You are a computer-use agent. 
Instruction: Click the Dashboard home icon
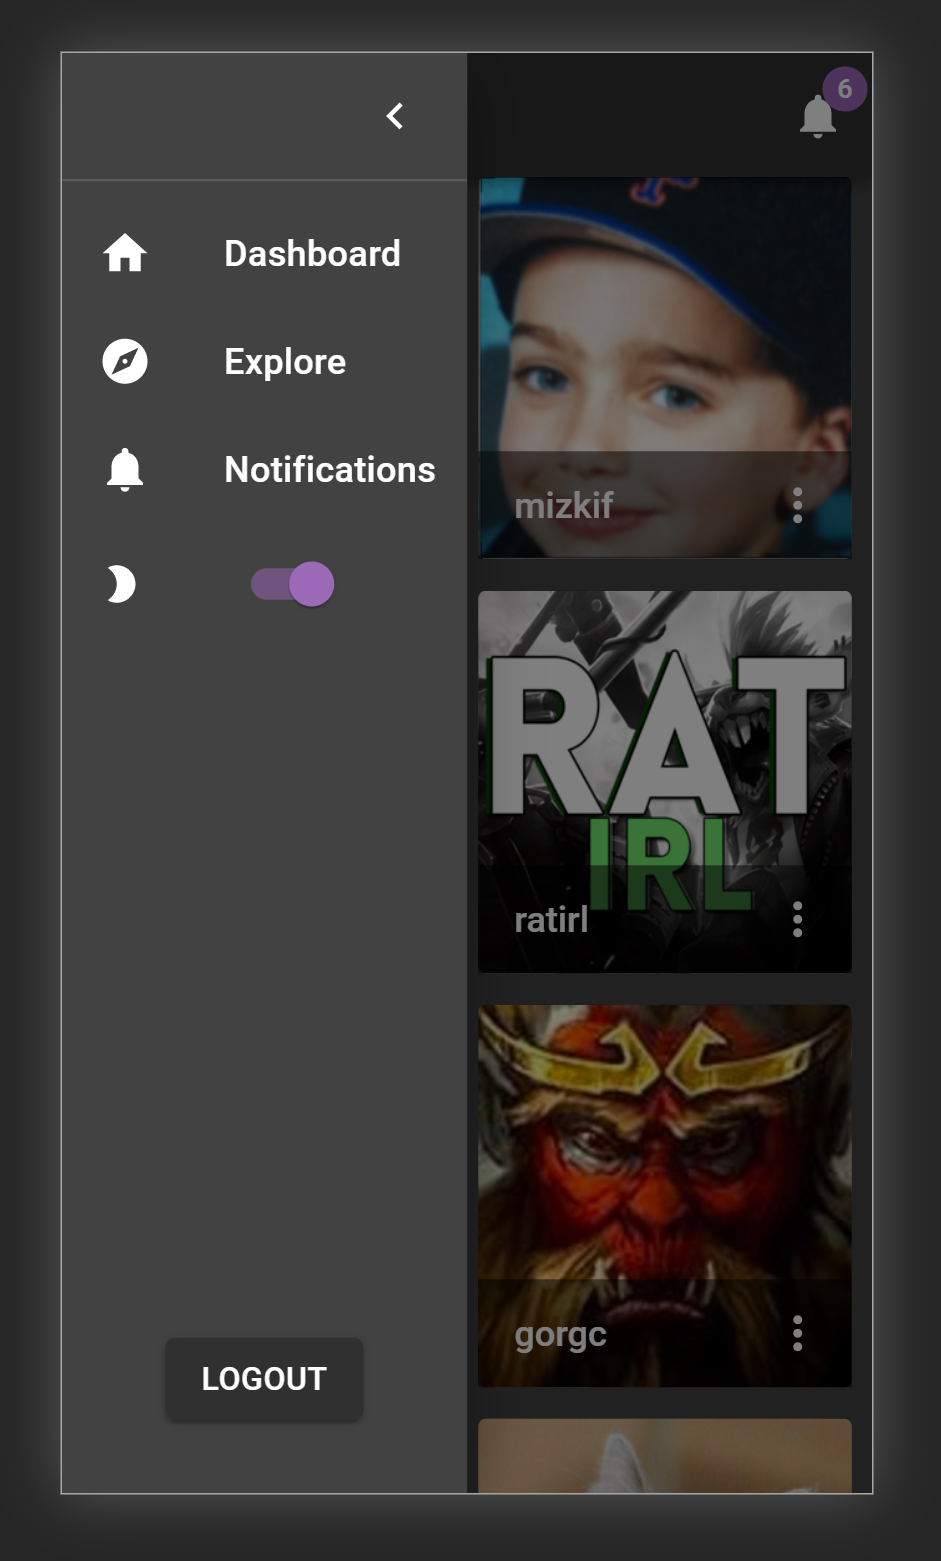[x=125, y=254]
